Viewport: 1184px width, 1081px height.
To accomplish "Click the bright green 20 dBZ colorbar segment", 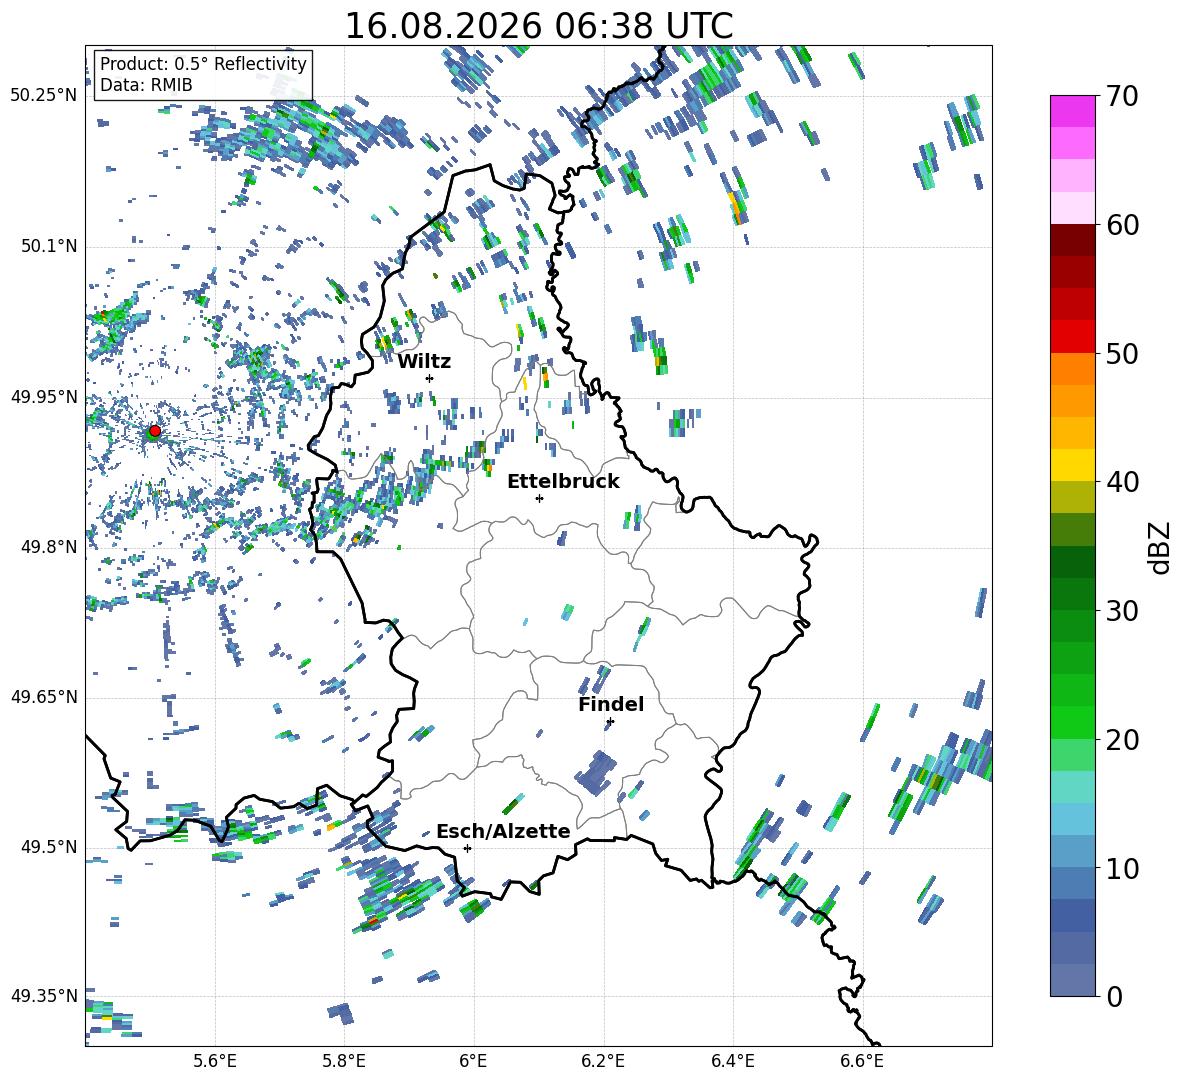I will [x=1072, y=722].
